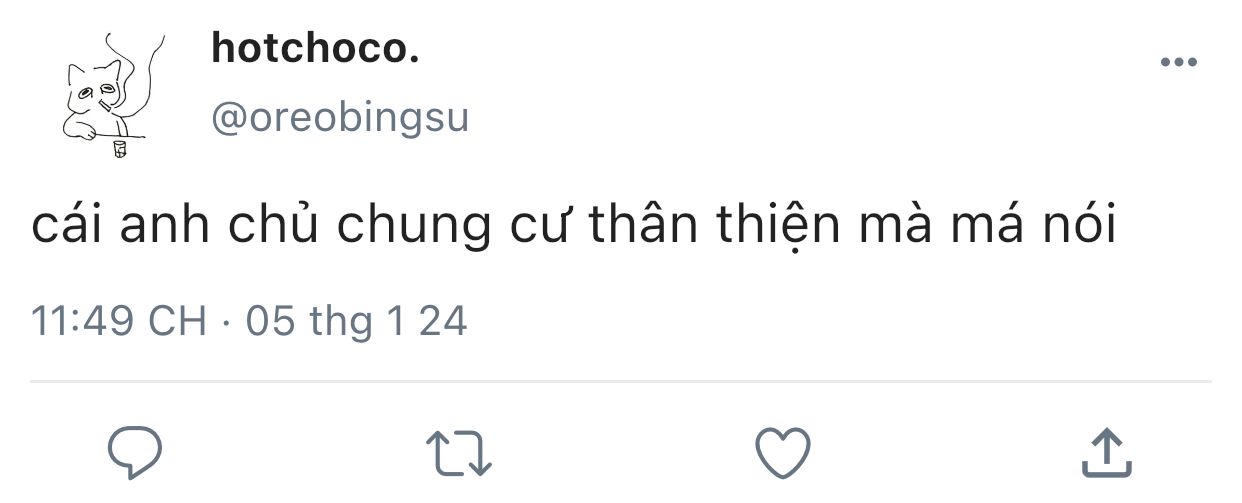Click the display name hotchoco.
This screenshot has width=1242, height=503.
(315, 48)
